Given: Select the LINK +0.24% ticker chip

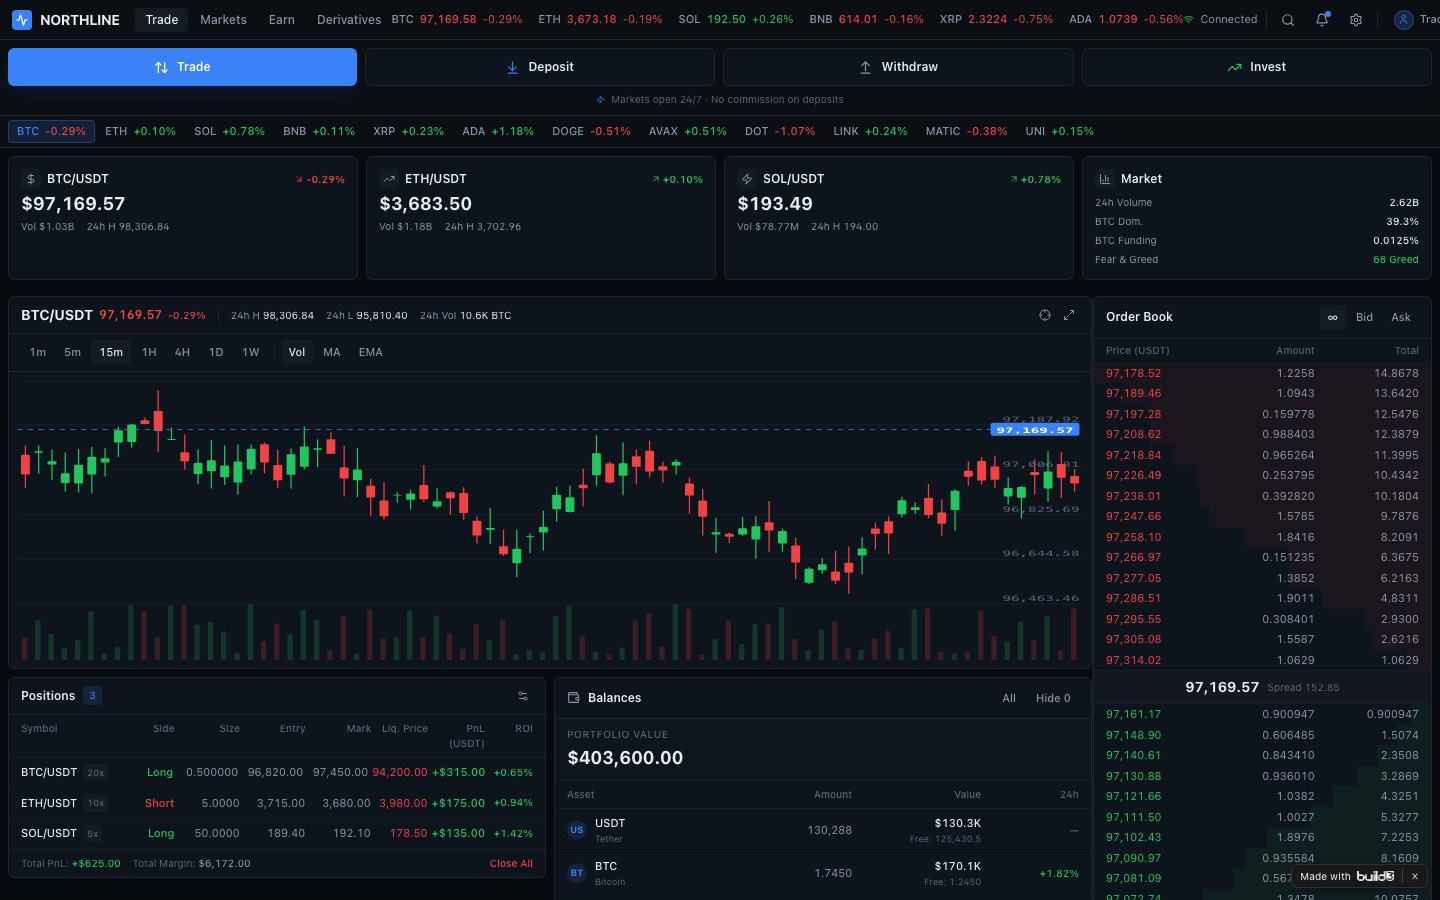Looking at the screenshot, I should coord(871,131).
